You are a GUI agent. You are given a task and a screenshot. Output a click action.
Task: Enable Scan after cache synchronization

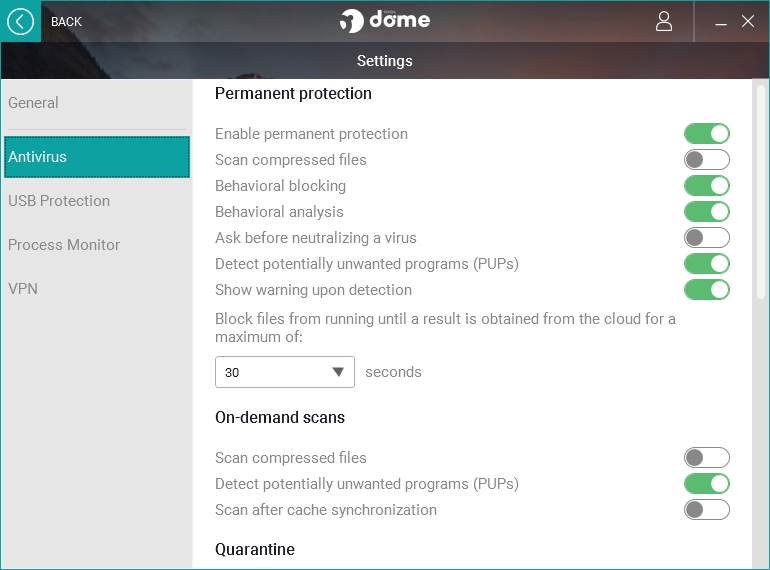click(x=706, y=510)
